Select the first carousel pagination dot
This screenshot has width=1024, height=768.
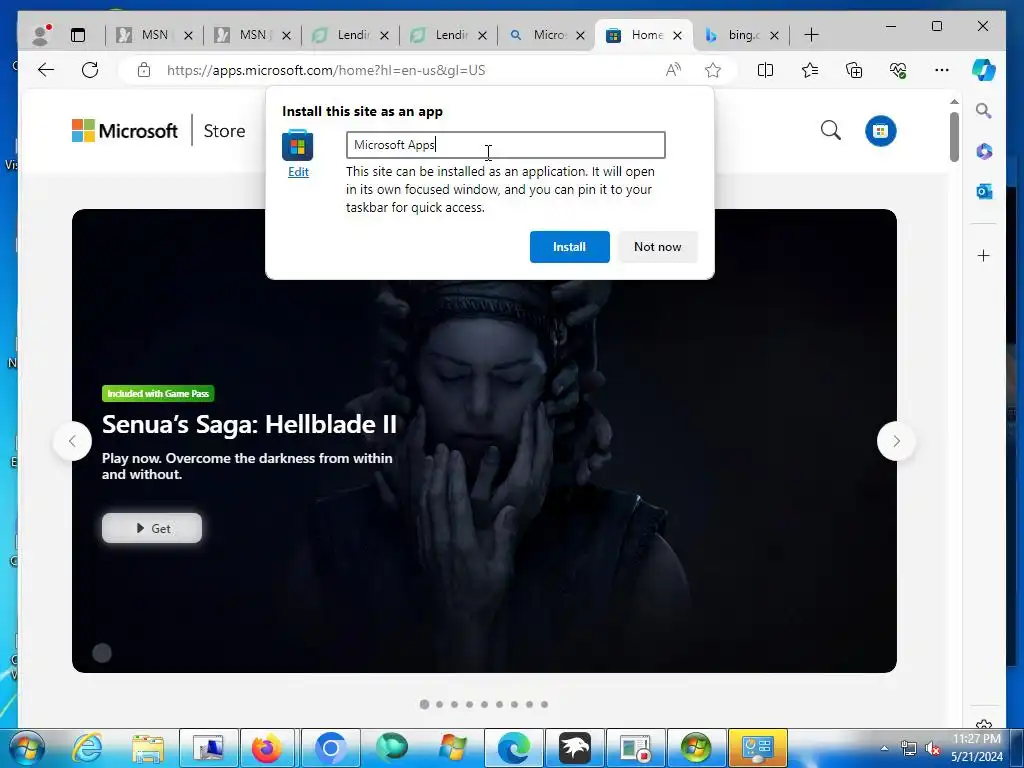424,704
